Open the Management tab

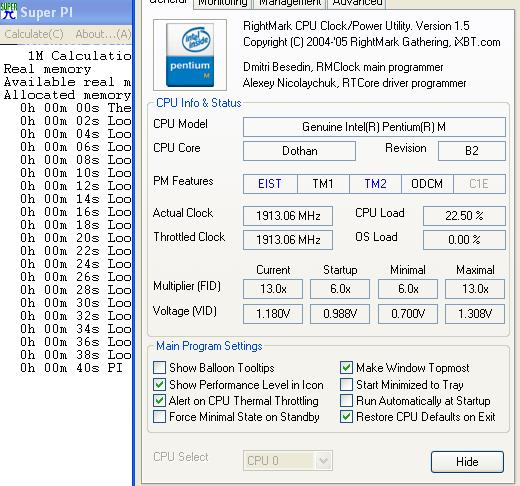[x=290, y=4]
